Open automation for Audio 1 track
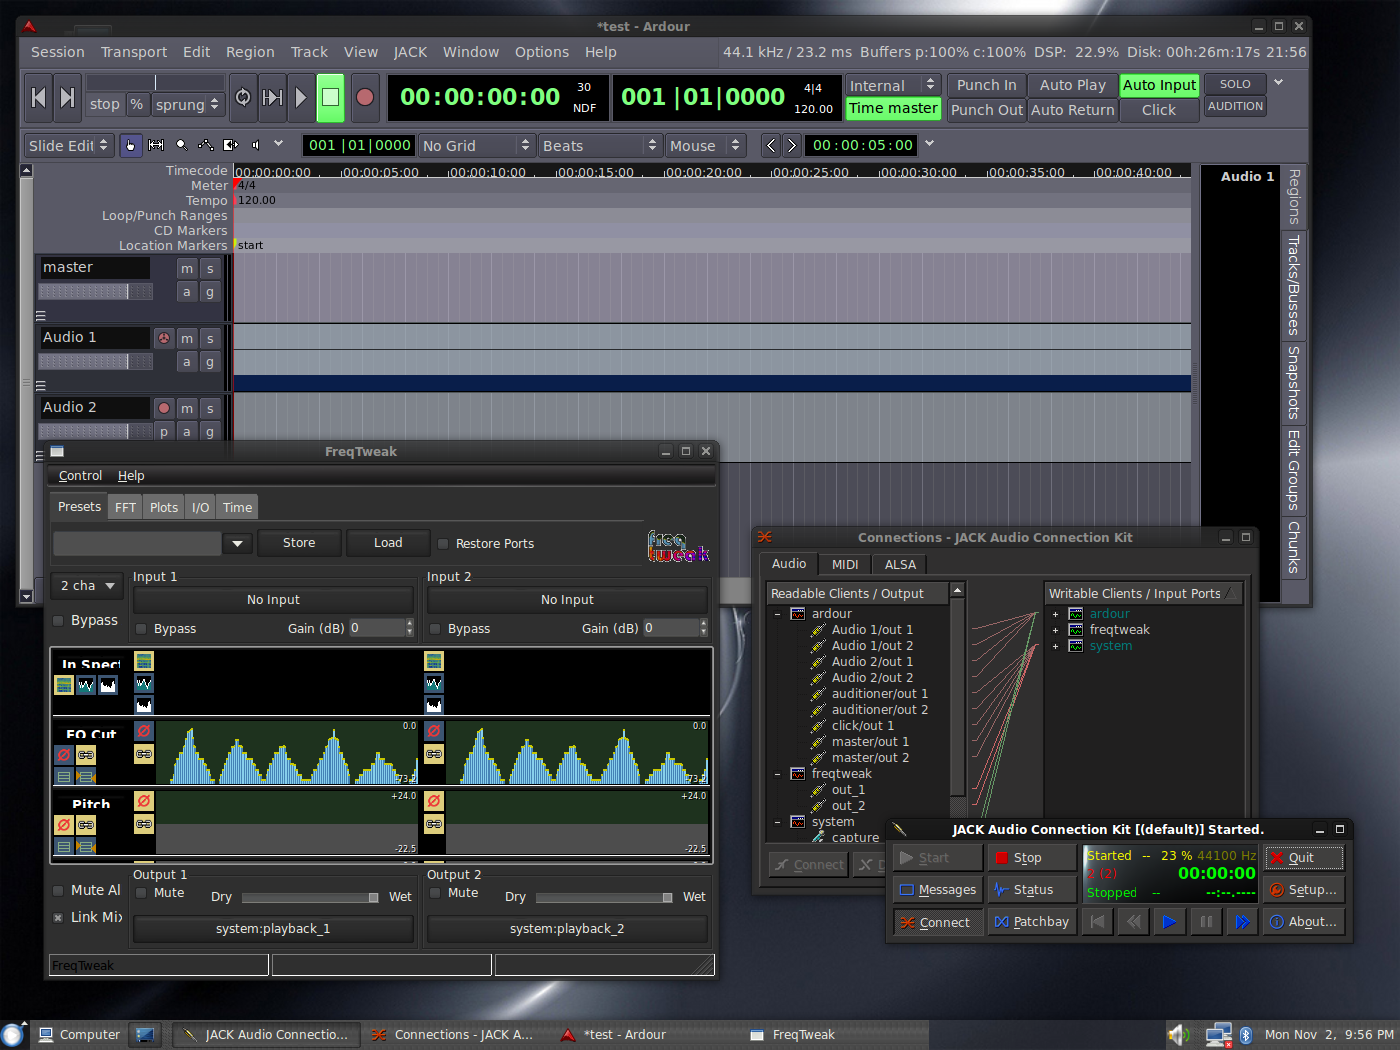The image size is (1400, 1050). pos(187,362)
